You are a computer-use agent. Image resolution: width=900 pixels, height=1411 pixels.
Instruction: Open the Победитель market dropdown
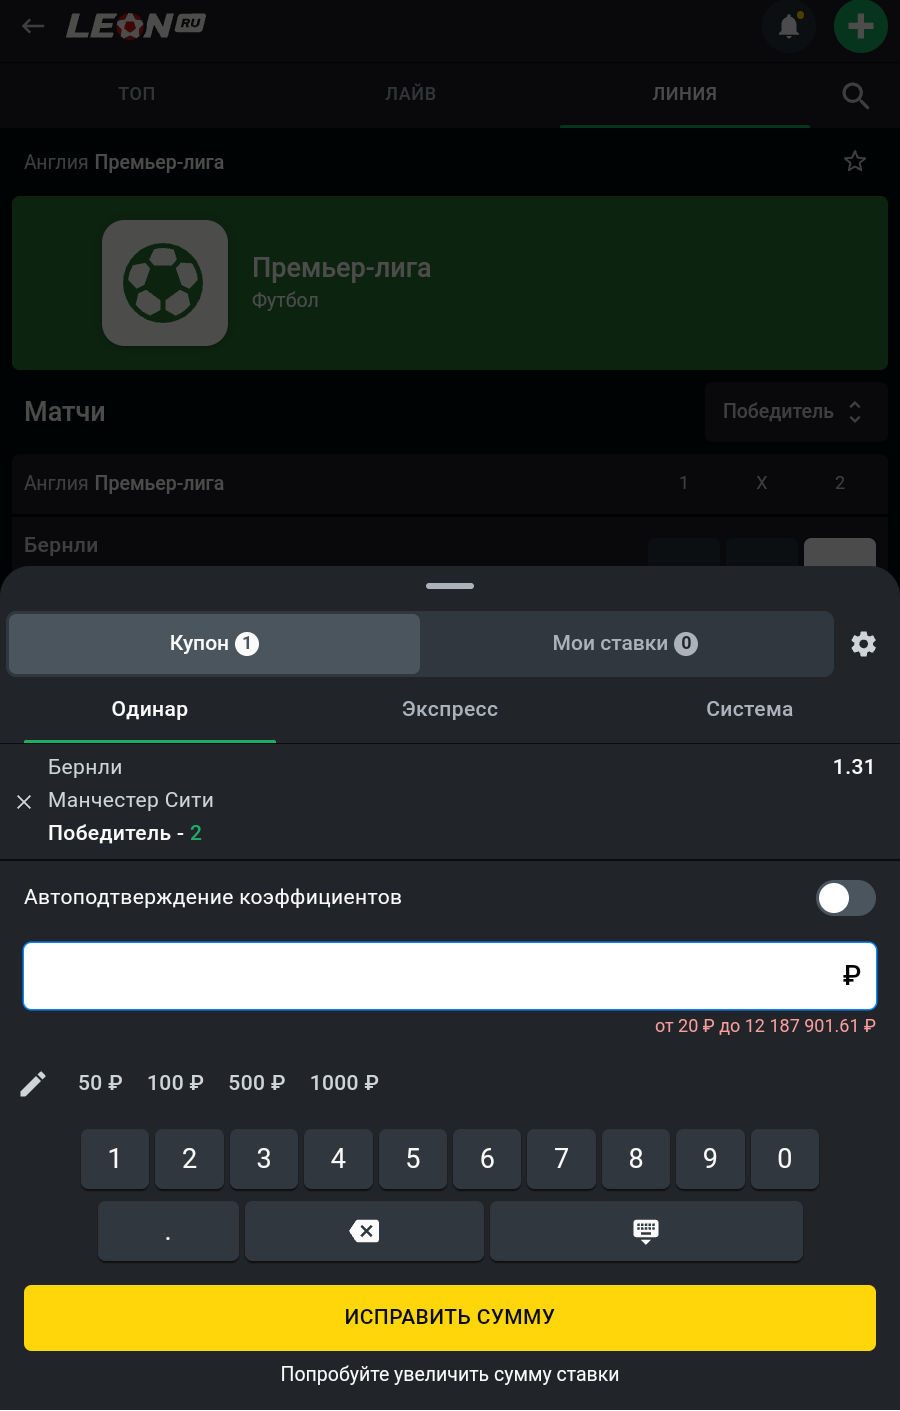795,412
